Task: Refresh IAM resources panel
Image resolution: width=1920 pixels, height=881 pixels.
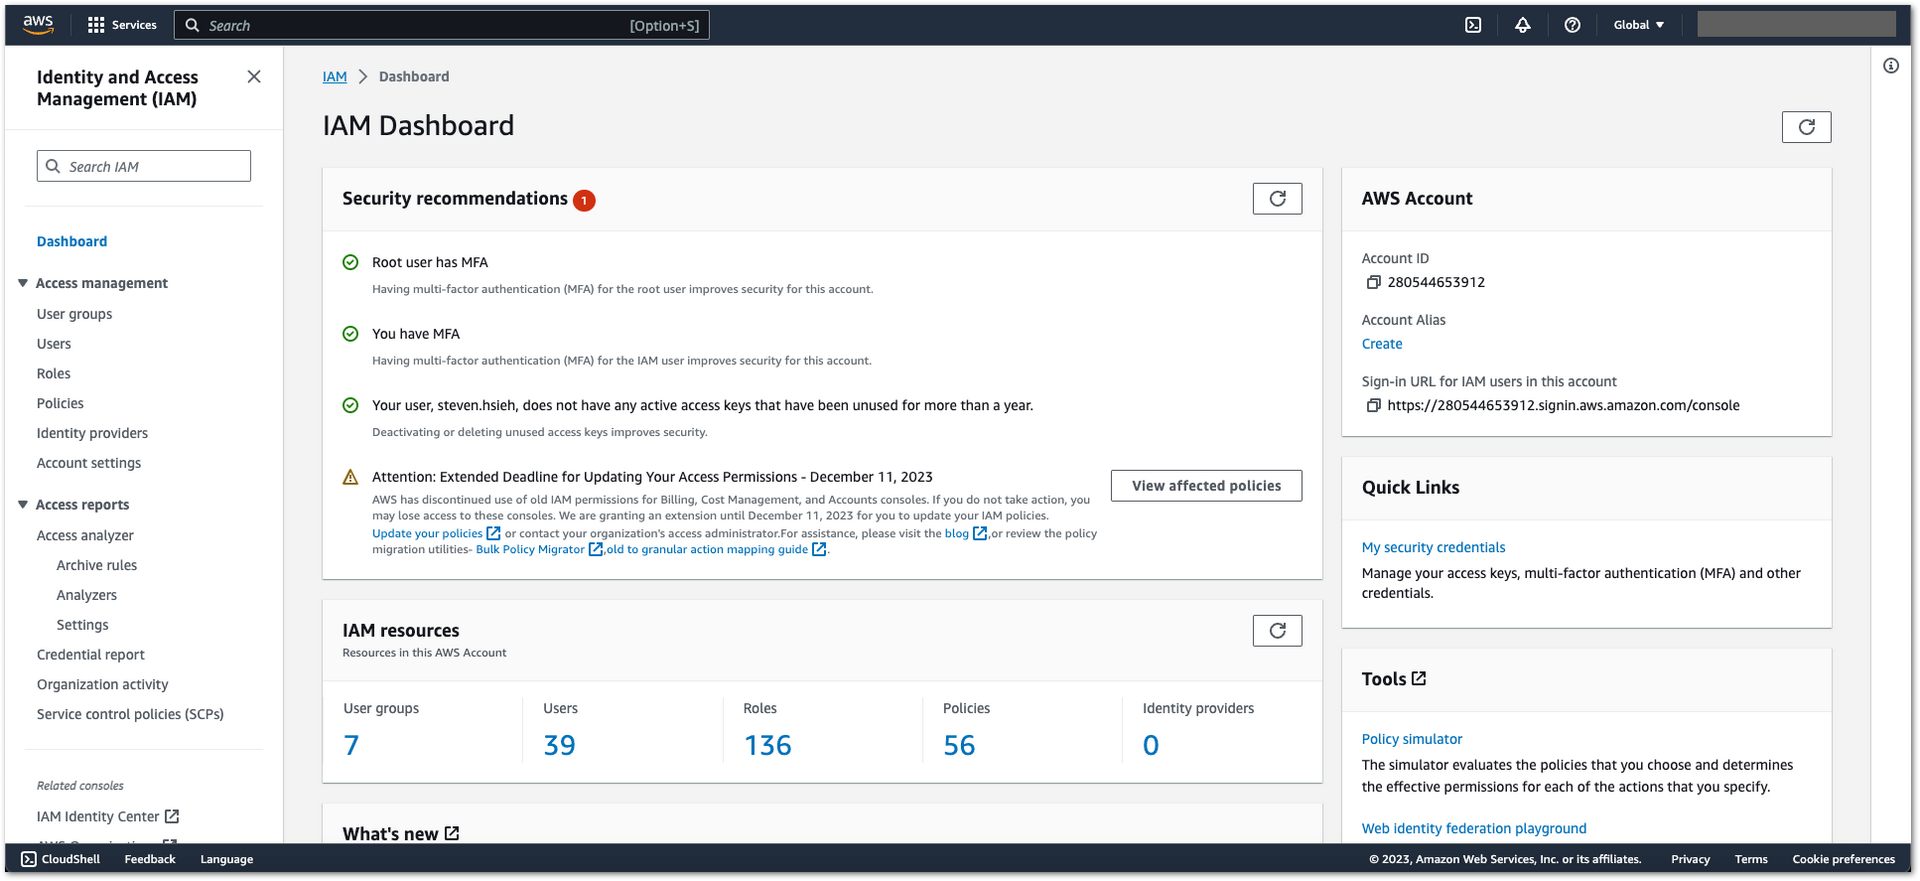Action: (1277, 631)
